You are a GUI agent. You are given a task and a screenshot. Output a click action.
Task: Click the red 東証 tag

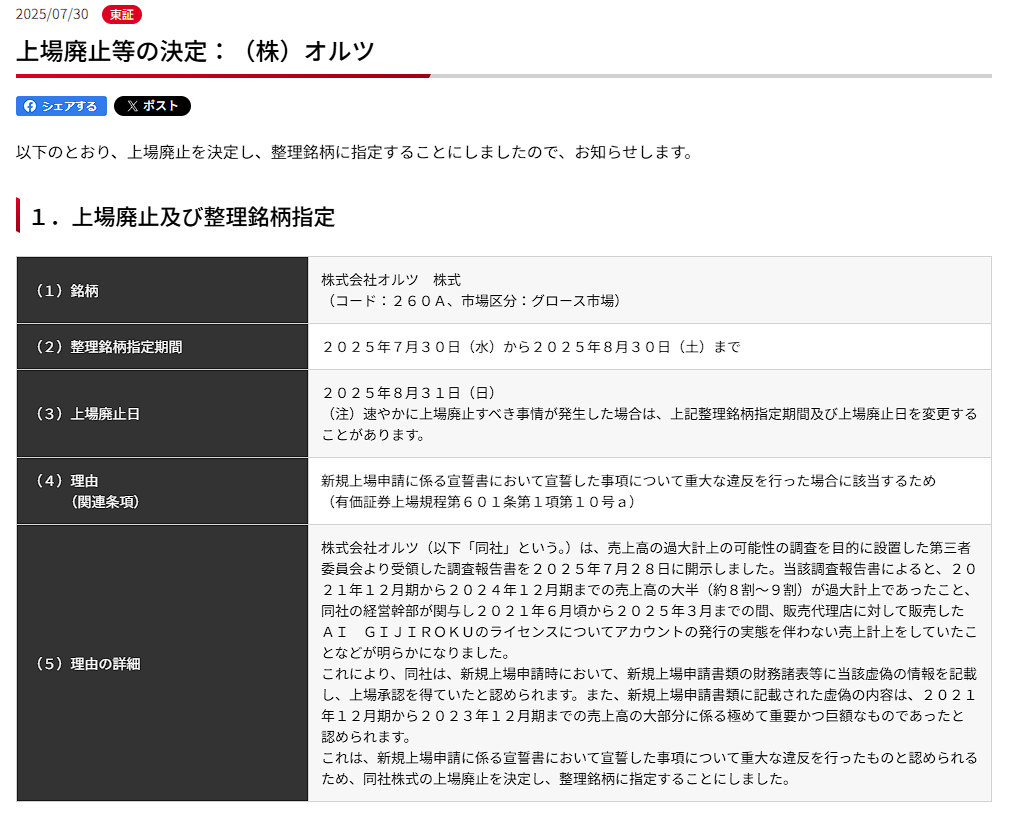pos(122,14)
